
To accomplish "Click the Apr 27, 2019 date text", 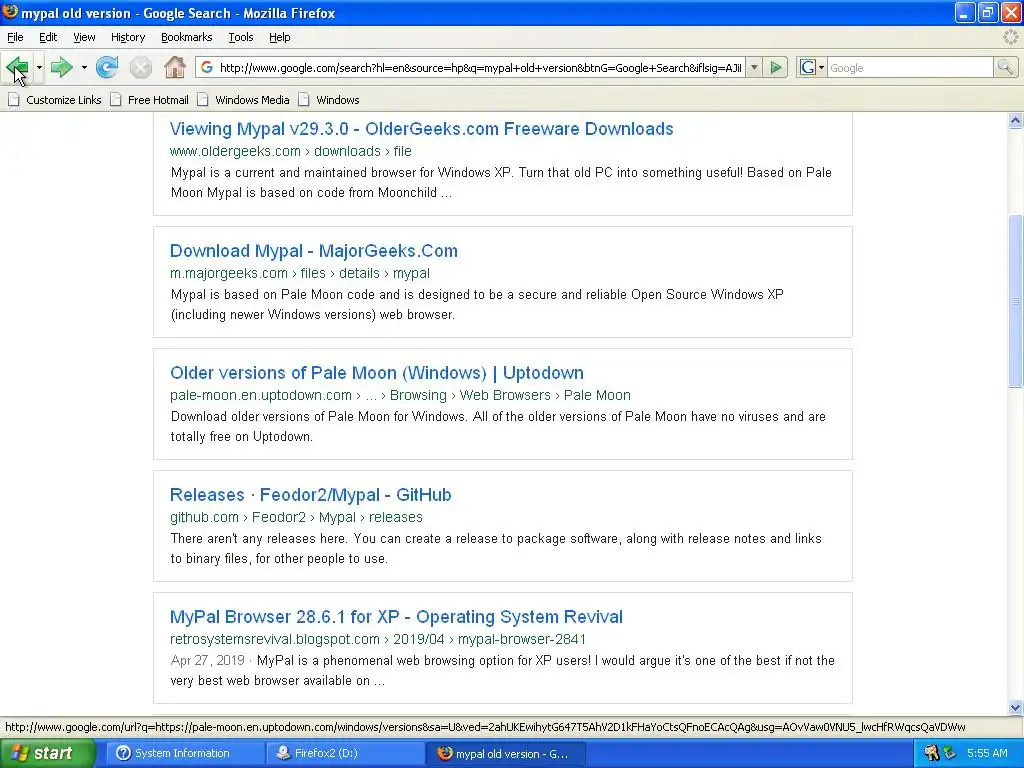I will (208, 660).
